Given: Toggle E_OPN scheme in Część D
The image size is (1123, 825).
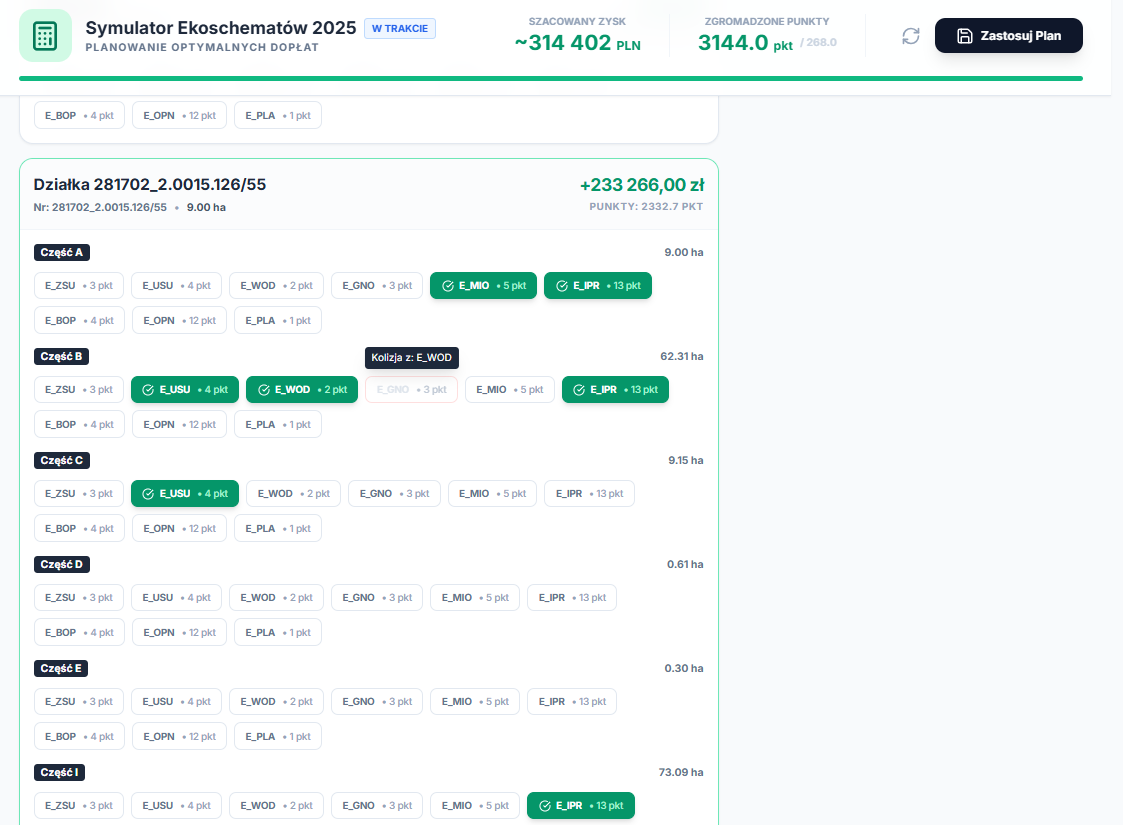Looking at the screenshot, I should [x=179, y=632].
